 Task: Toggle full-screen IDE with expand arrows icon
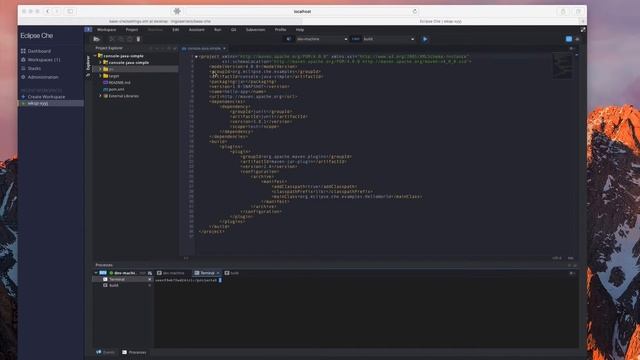[583, 30]
